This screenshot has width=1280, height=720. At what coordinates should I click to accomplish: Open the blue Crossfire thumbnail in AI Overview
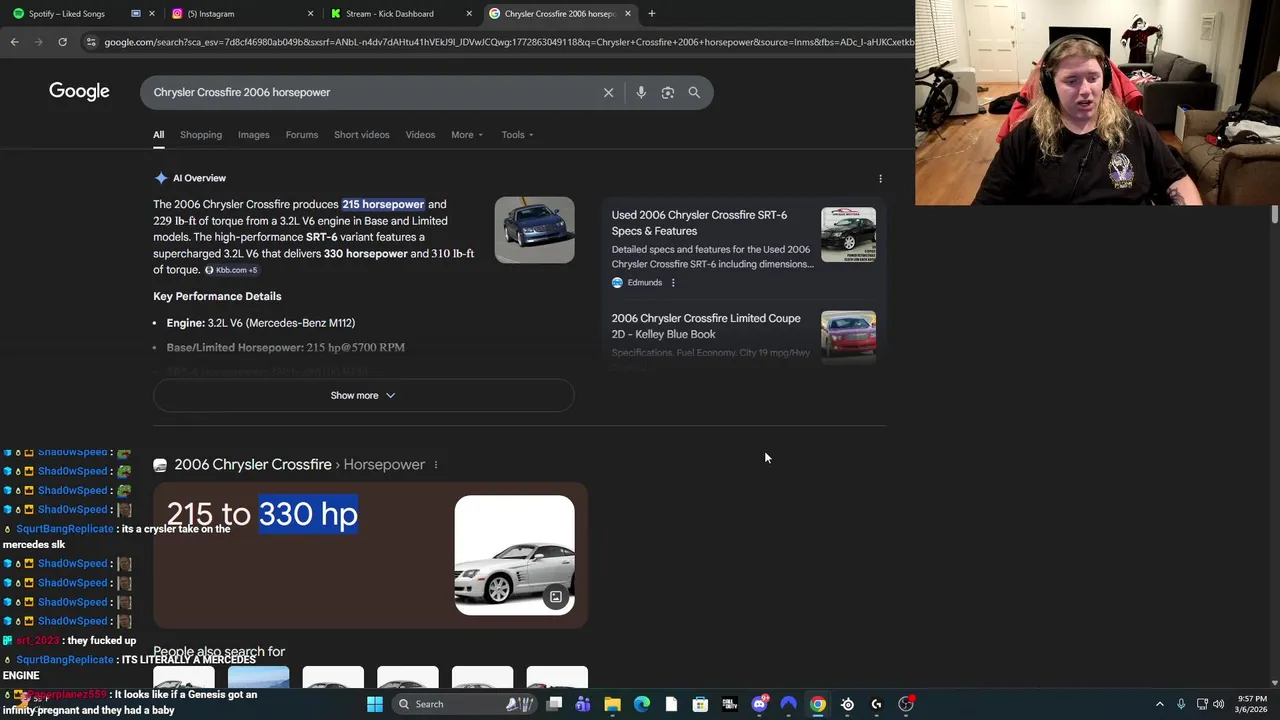534,230
